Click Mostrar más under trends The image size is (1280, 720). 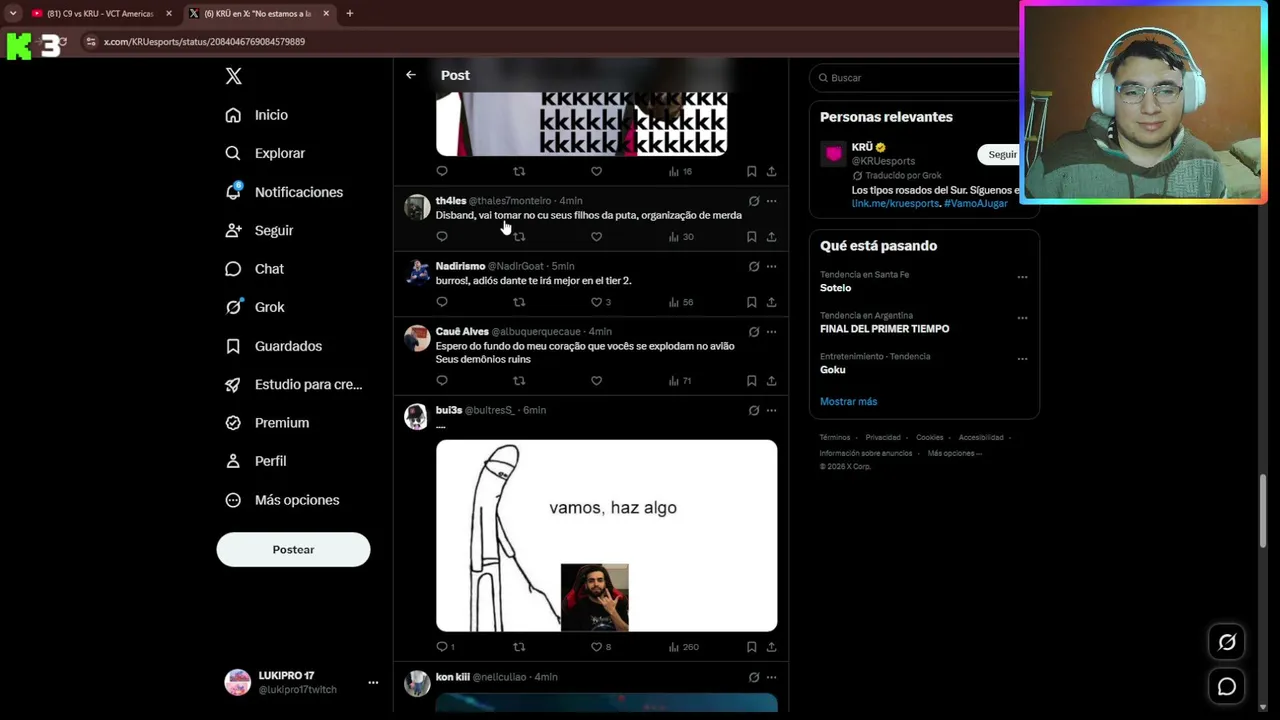point(848,401)
